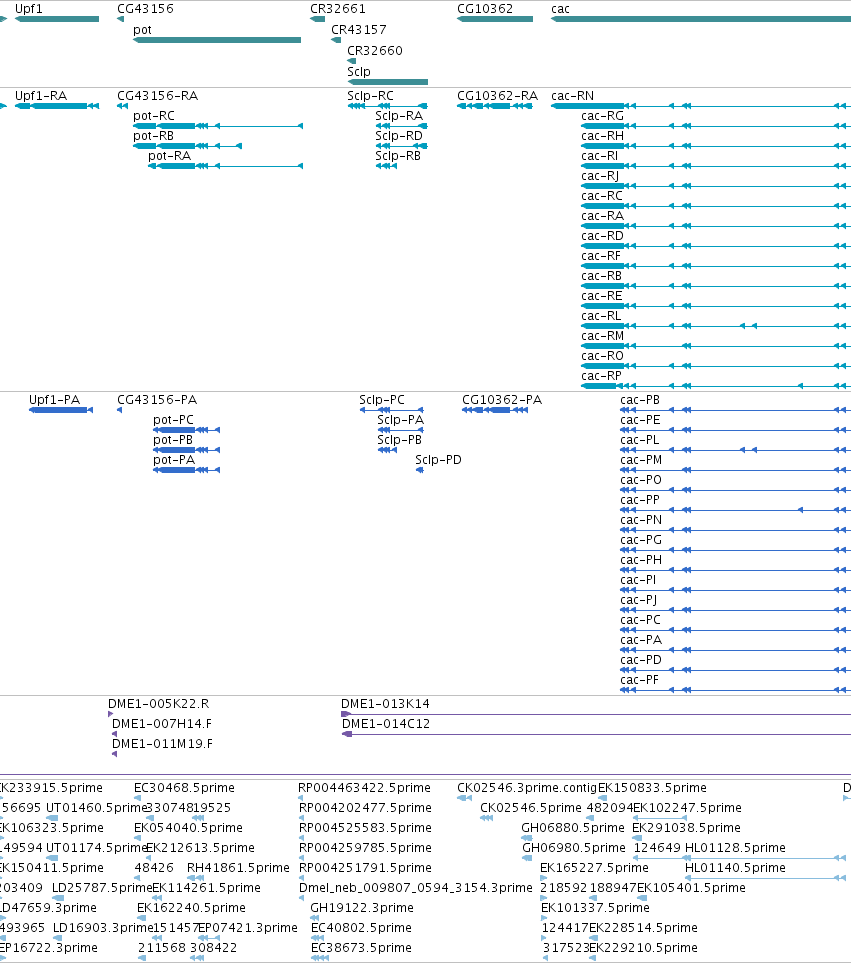Select the cac-RO transcript label
Viewport: 851px width, 963px height.
tap(602, 356)
